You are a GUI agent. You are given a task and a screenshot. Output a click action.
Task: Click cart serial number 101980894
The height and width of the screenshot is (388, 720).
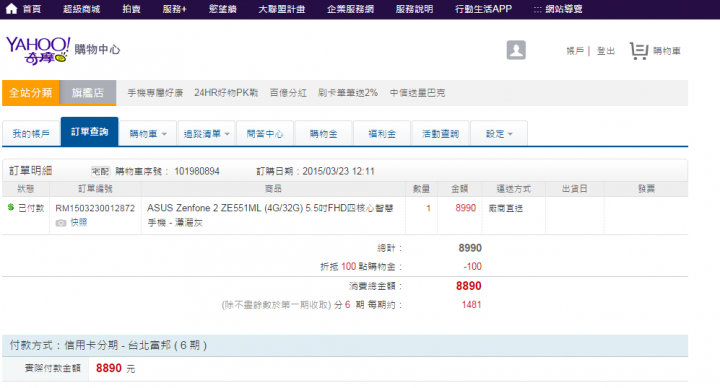tap(197, 171)
